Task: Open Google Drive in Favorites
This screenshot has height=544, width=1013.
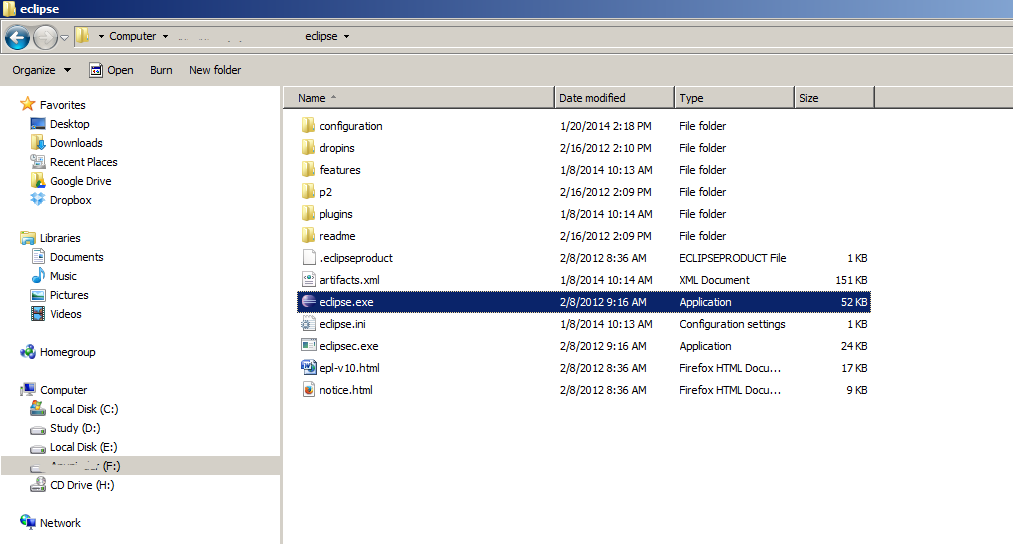Action: coord(81,181)
